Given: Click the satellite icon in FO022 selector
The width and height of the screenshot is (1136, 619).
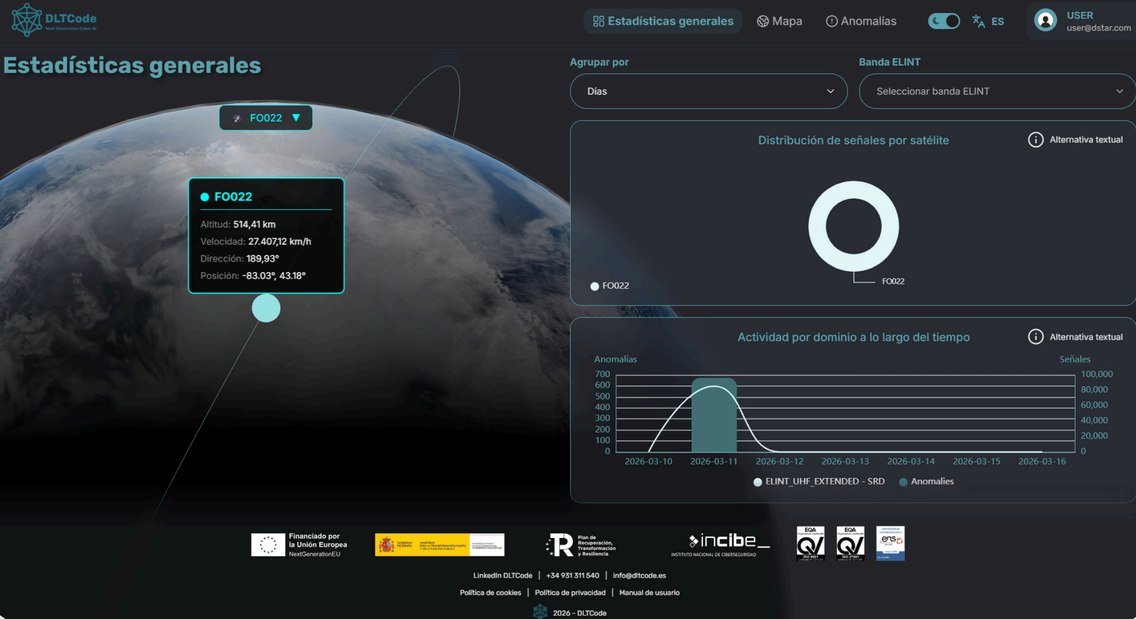Looking at the screenshot, I should (x=237, y=118).
